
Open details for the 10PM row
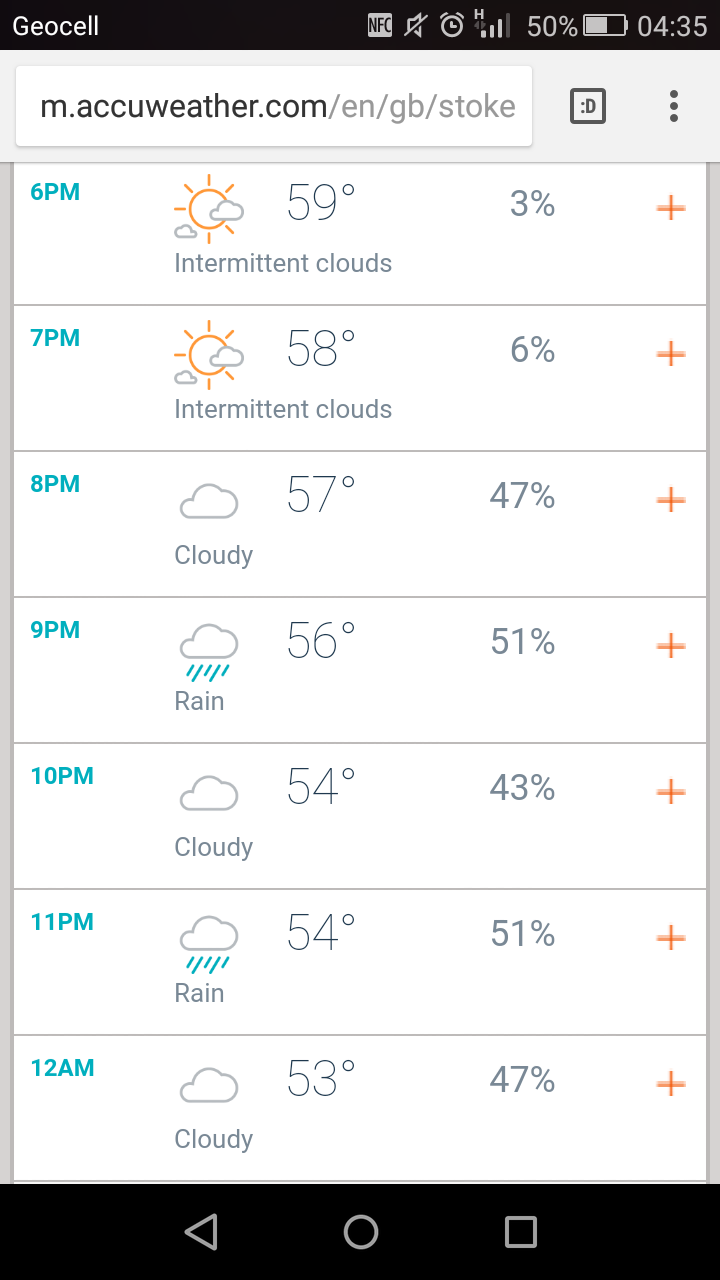[x=670, y=792]
